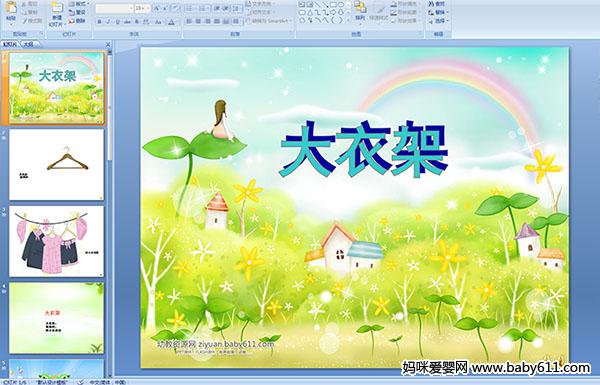Select the oval shape in the shapes gallery

click(340, 5)
